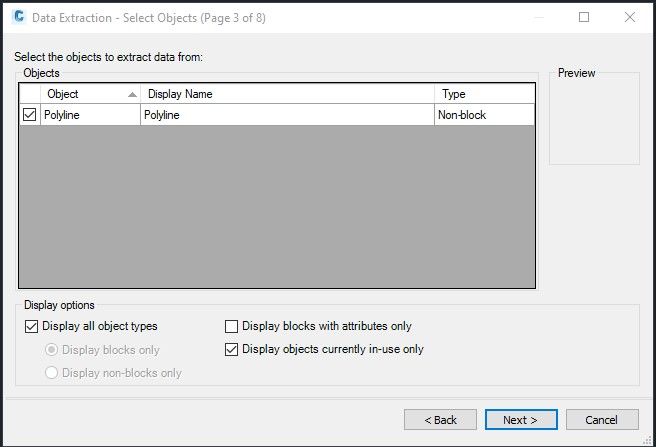Screen dimensions: 656x447
Task: Toggle Display objects currently in-use only
Action: pyautogui.click(x=232, y=349)
